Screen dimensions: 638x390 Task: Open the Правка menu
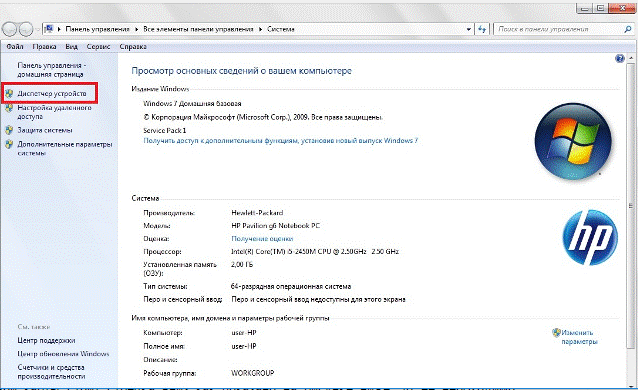[44, 47]
